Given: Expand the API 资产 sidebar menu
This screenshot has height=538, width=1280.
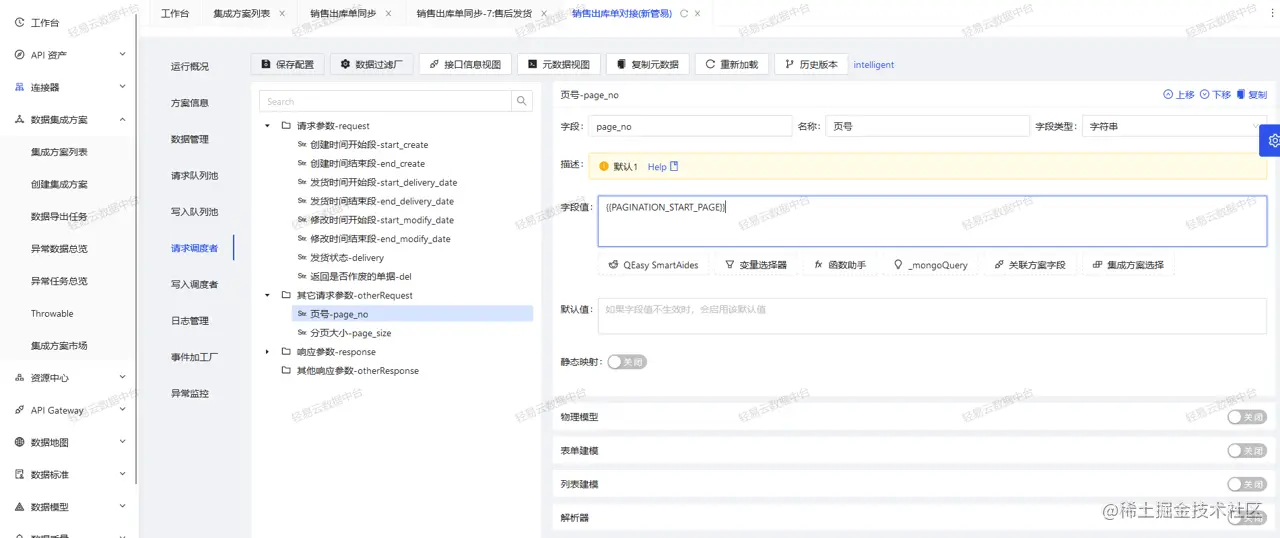Looking at the screenshot, I should [122, 55].
